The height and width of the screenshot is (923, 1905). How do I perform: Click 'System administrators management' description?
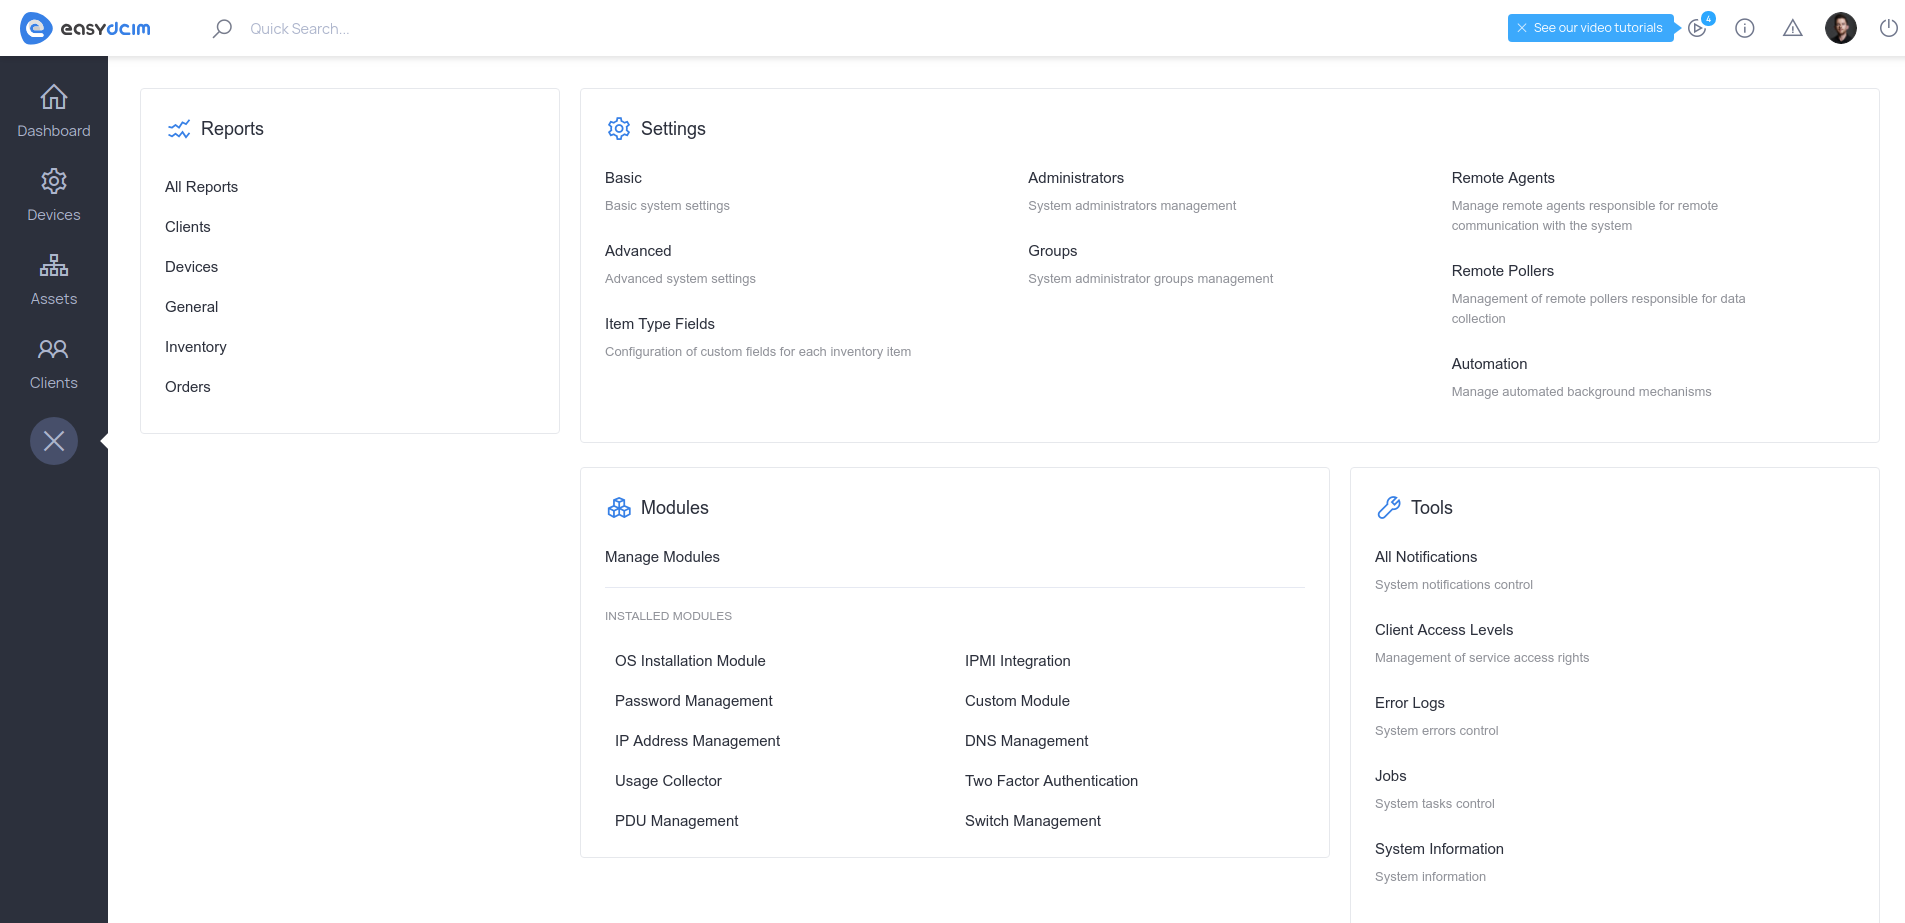tap(1132, 206)
